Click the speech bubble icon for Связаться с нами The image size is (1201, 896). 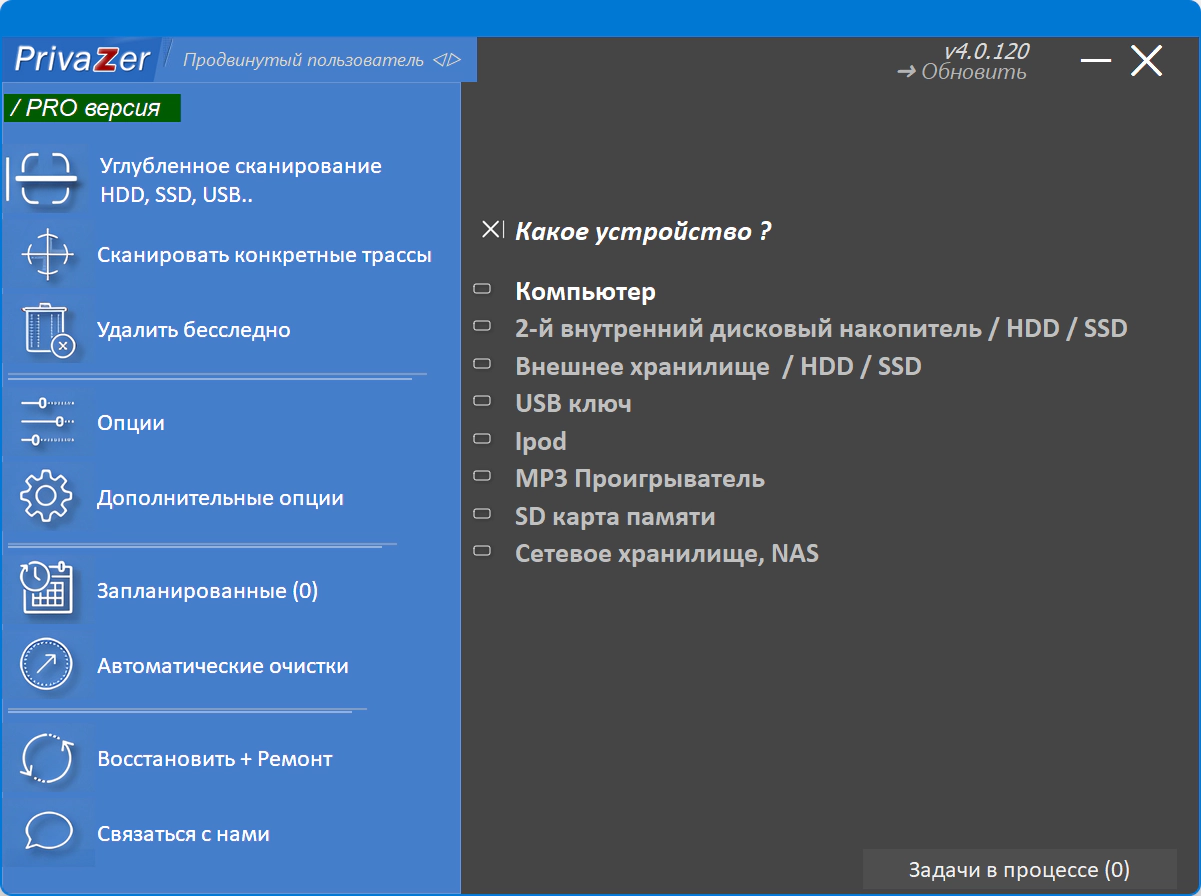(x=47, y=833)
